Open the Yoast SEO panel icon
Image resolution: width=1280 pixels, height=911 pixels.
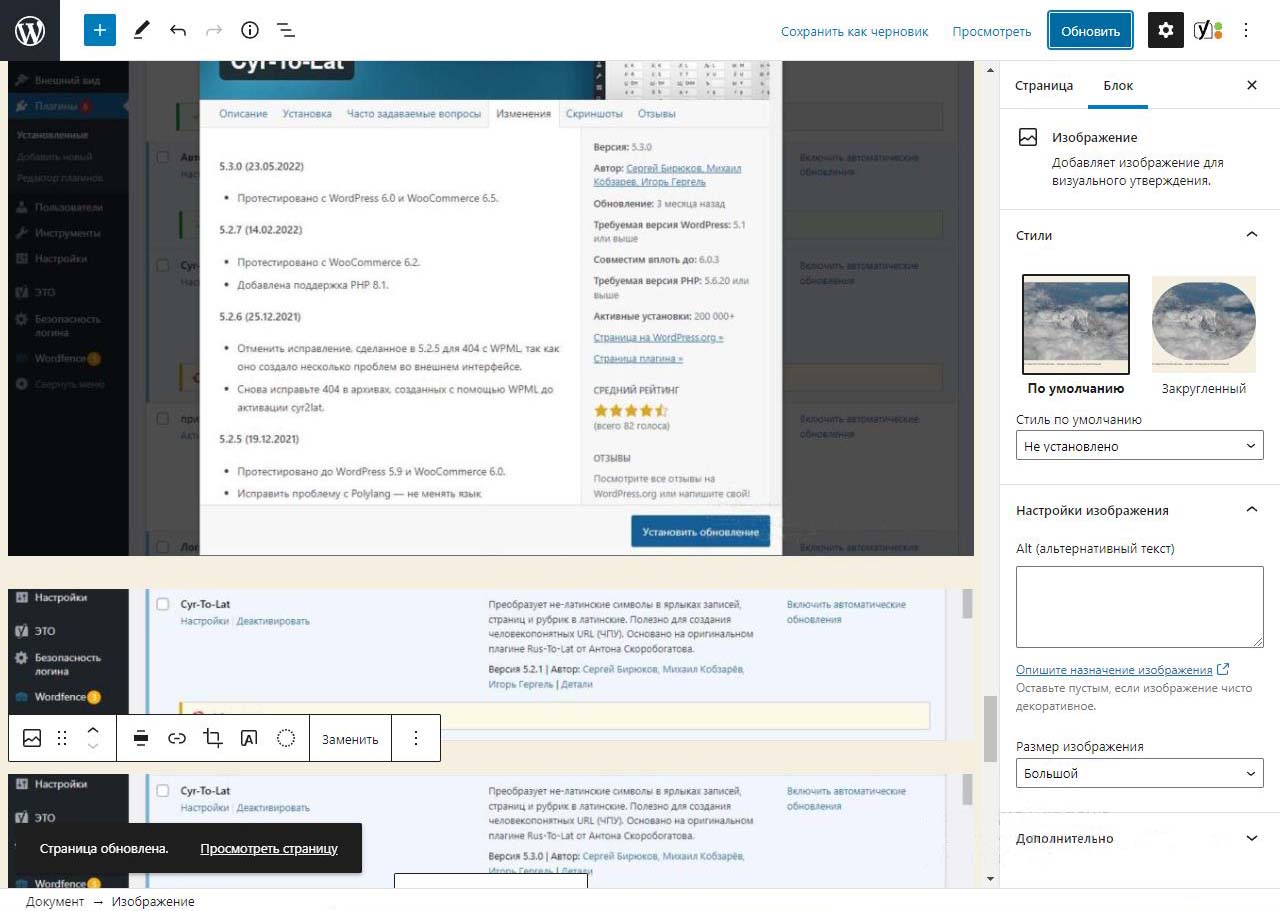(1207, 30)
